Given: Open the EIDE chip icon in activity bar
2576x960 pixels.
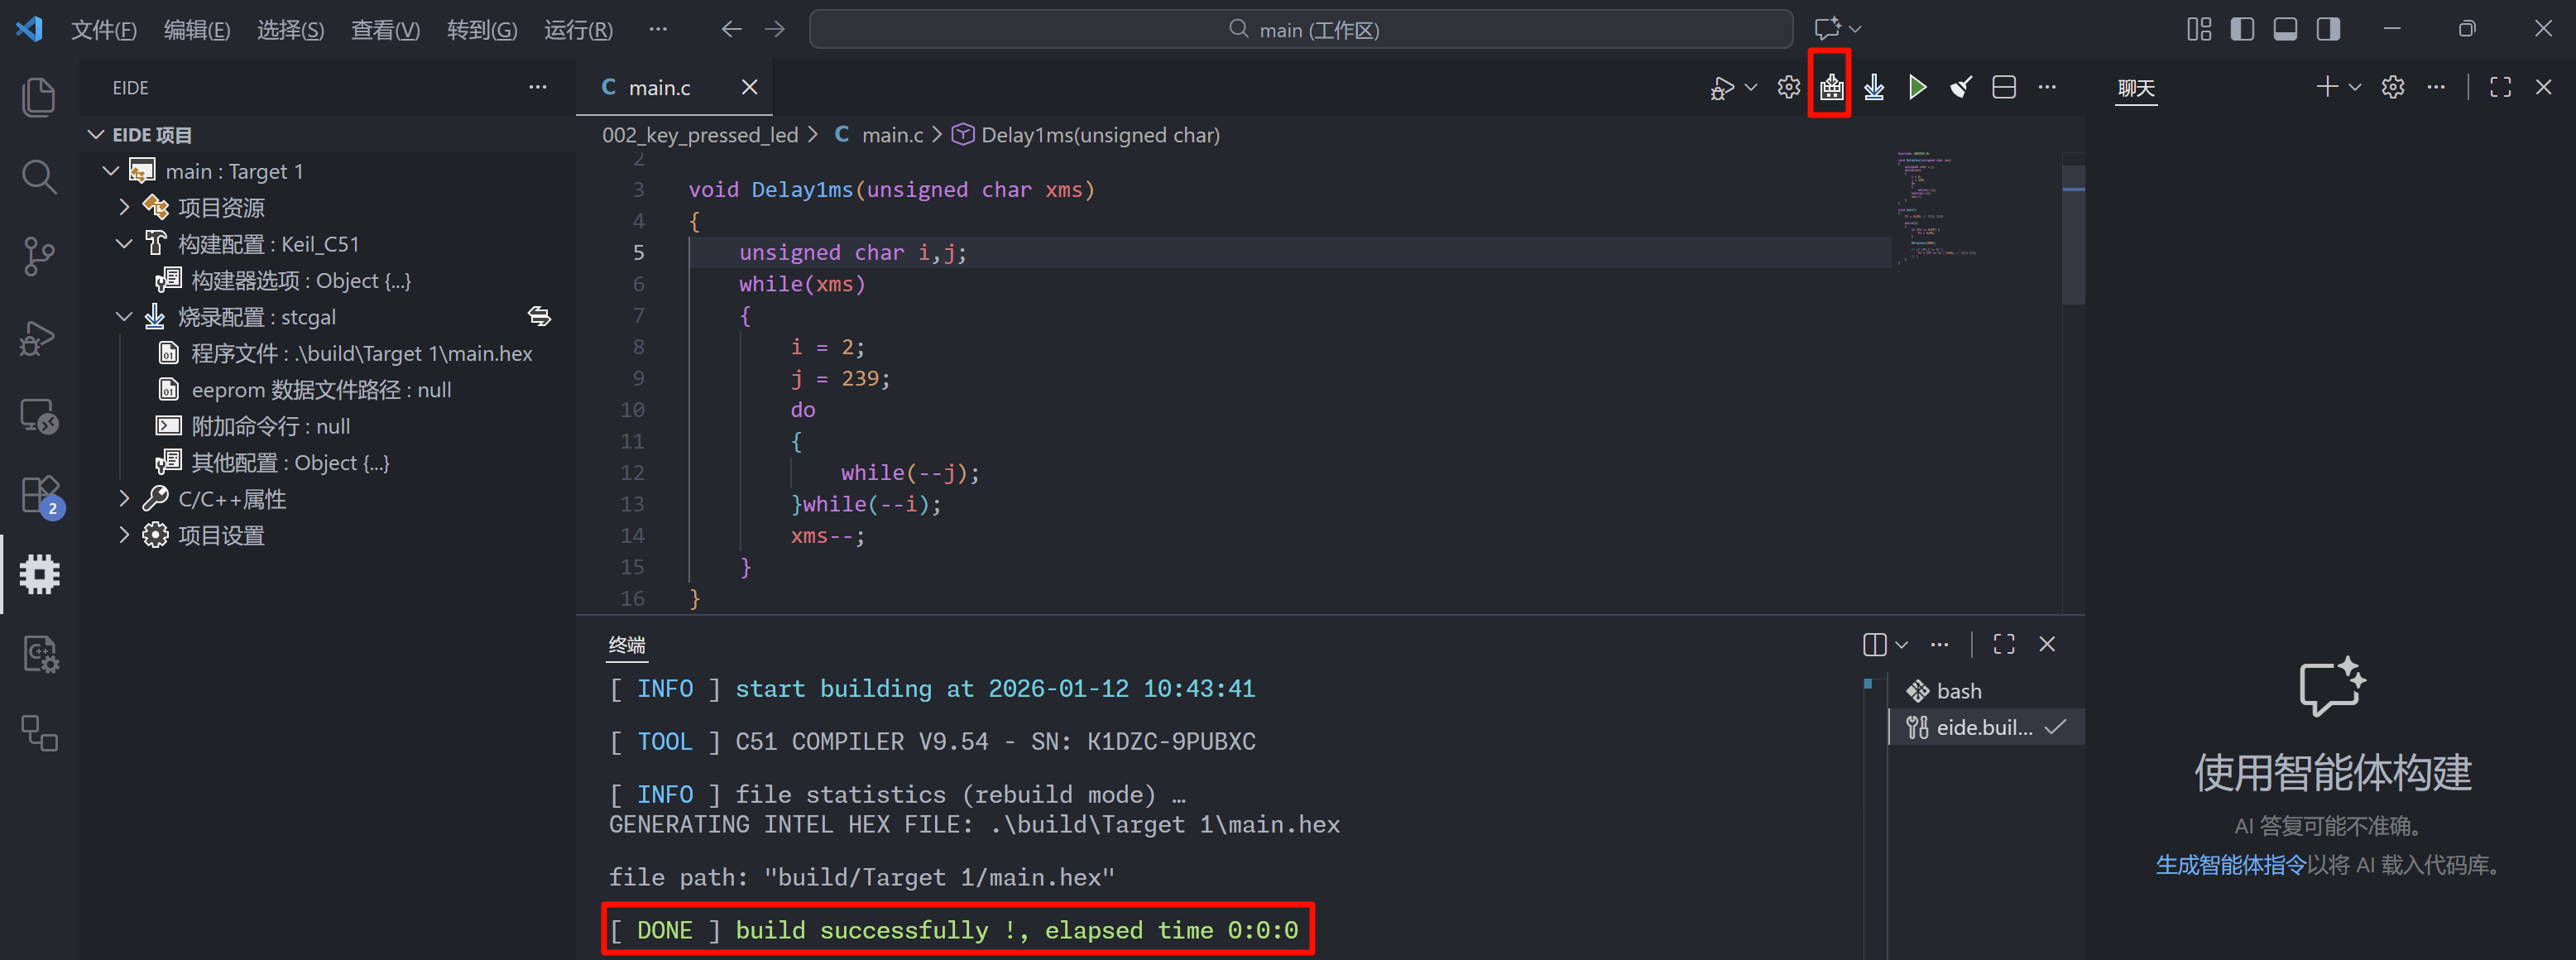Looking at the screenshot, I should (39, 575).
